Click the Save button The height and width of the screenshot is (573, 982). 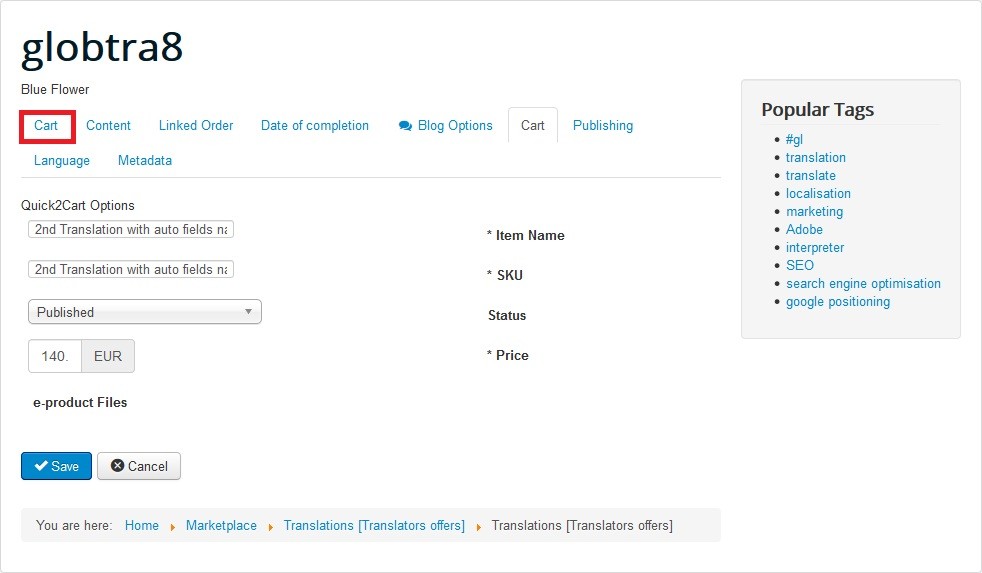point(56,466)
